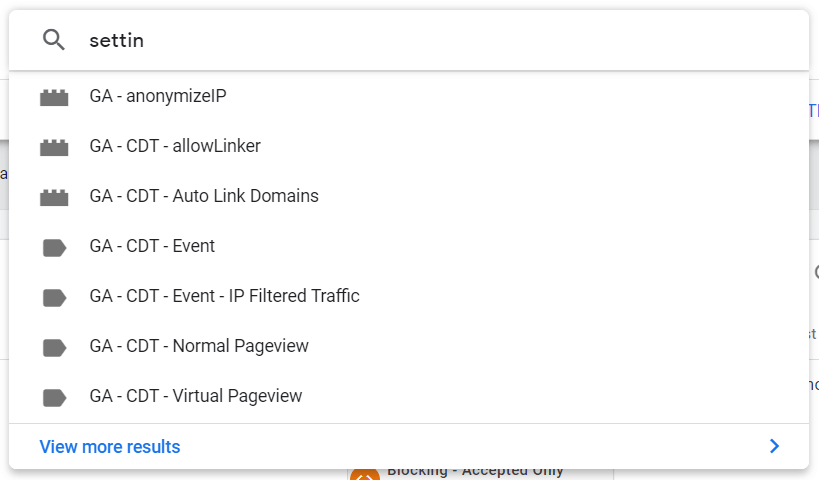This screenshot has height=480, width=819.
Task: Click tag icon beside Normal Pageview
Action: [x=54, y=347]
